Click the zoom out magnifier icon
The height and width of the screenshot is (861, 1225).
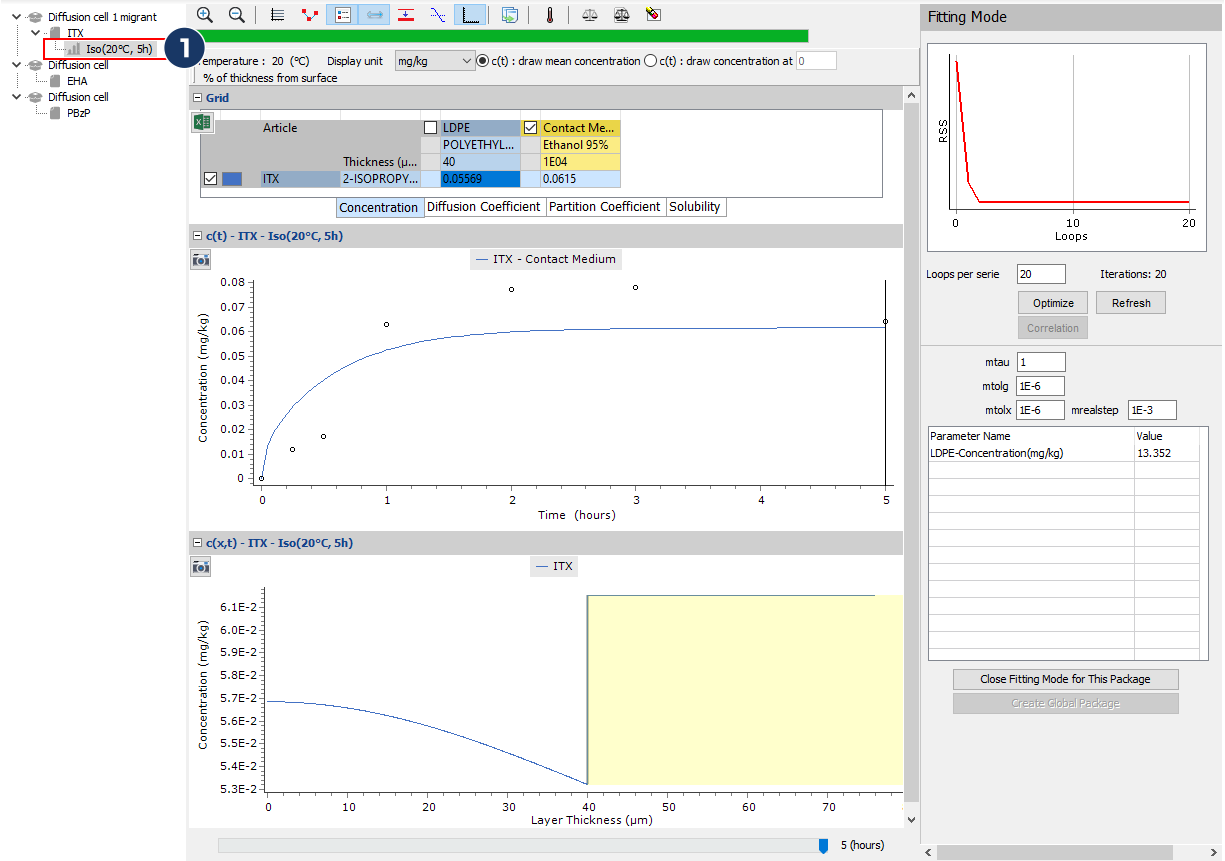click(237, 15)
